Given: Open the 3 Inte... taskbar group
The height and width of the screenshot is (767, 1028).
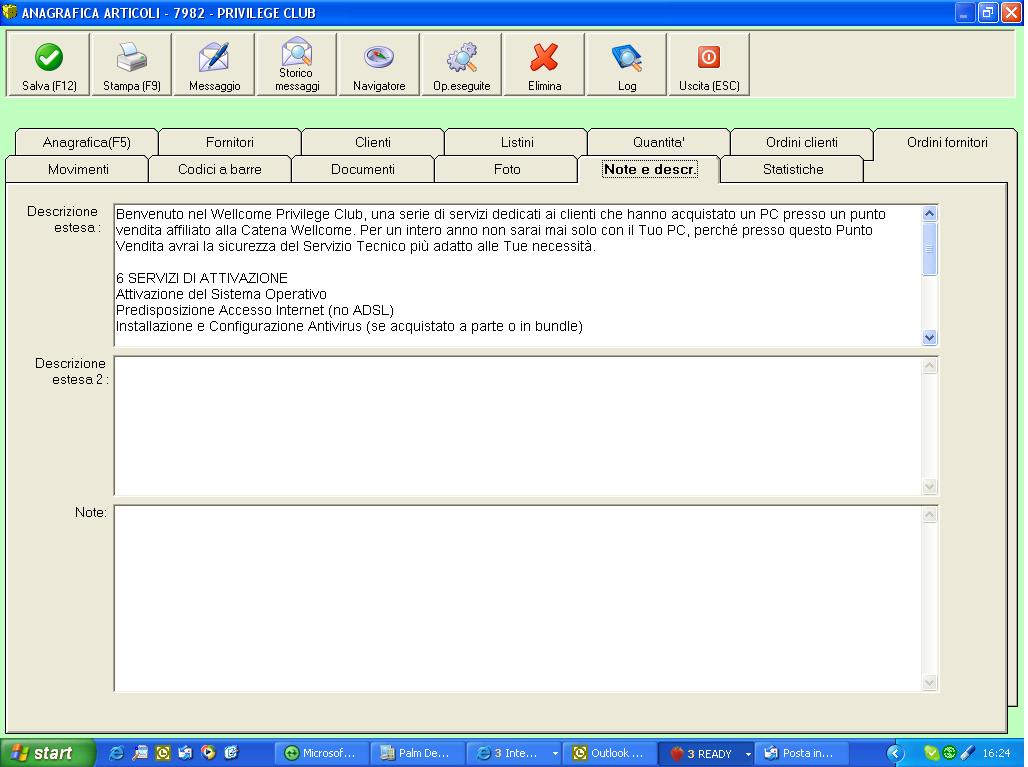Looking at the screenshot, I should pyautogui.click(x=515, y=753).
